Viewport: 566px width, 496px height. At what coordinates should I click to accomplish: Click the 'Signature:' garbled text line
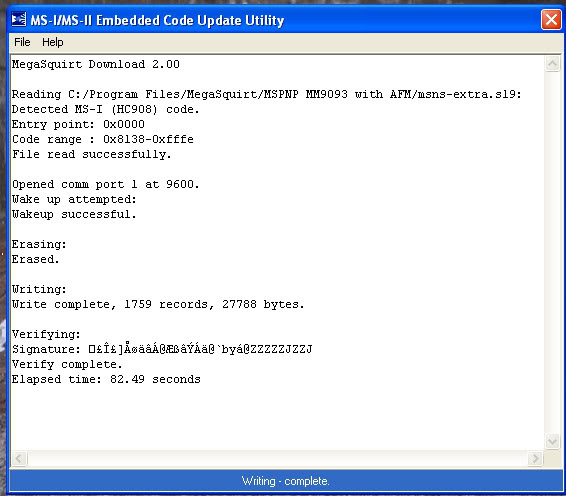[x=162, y=349]
